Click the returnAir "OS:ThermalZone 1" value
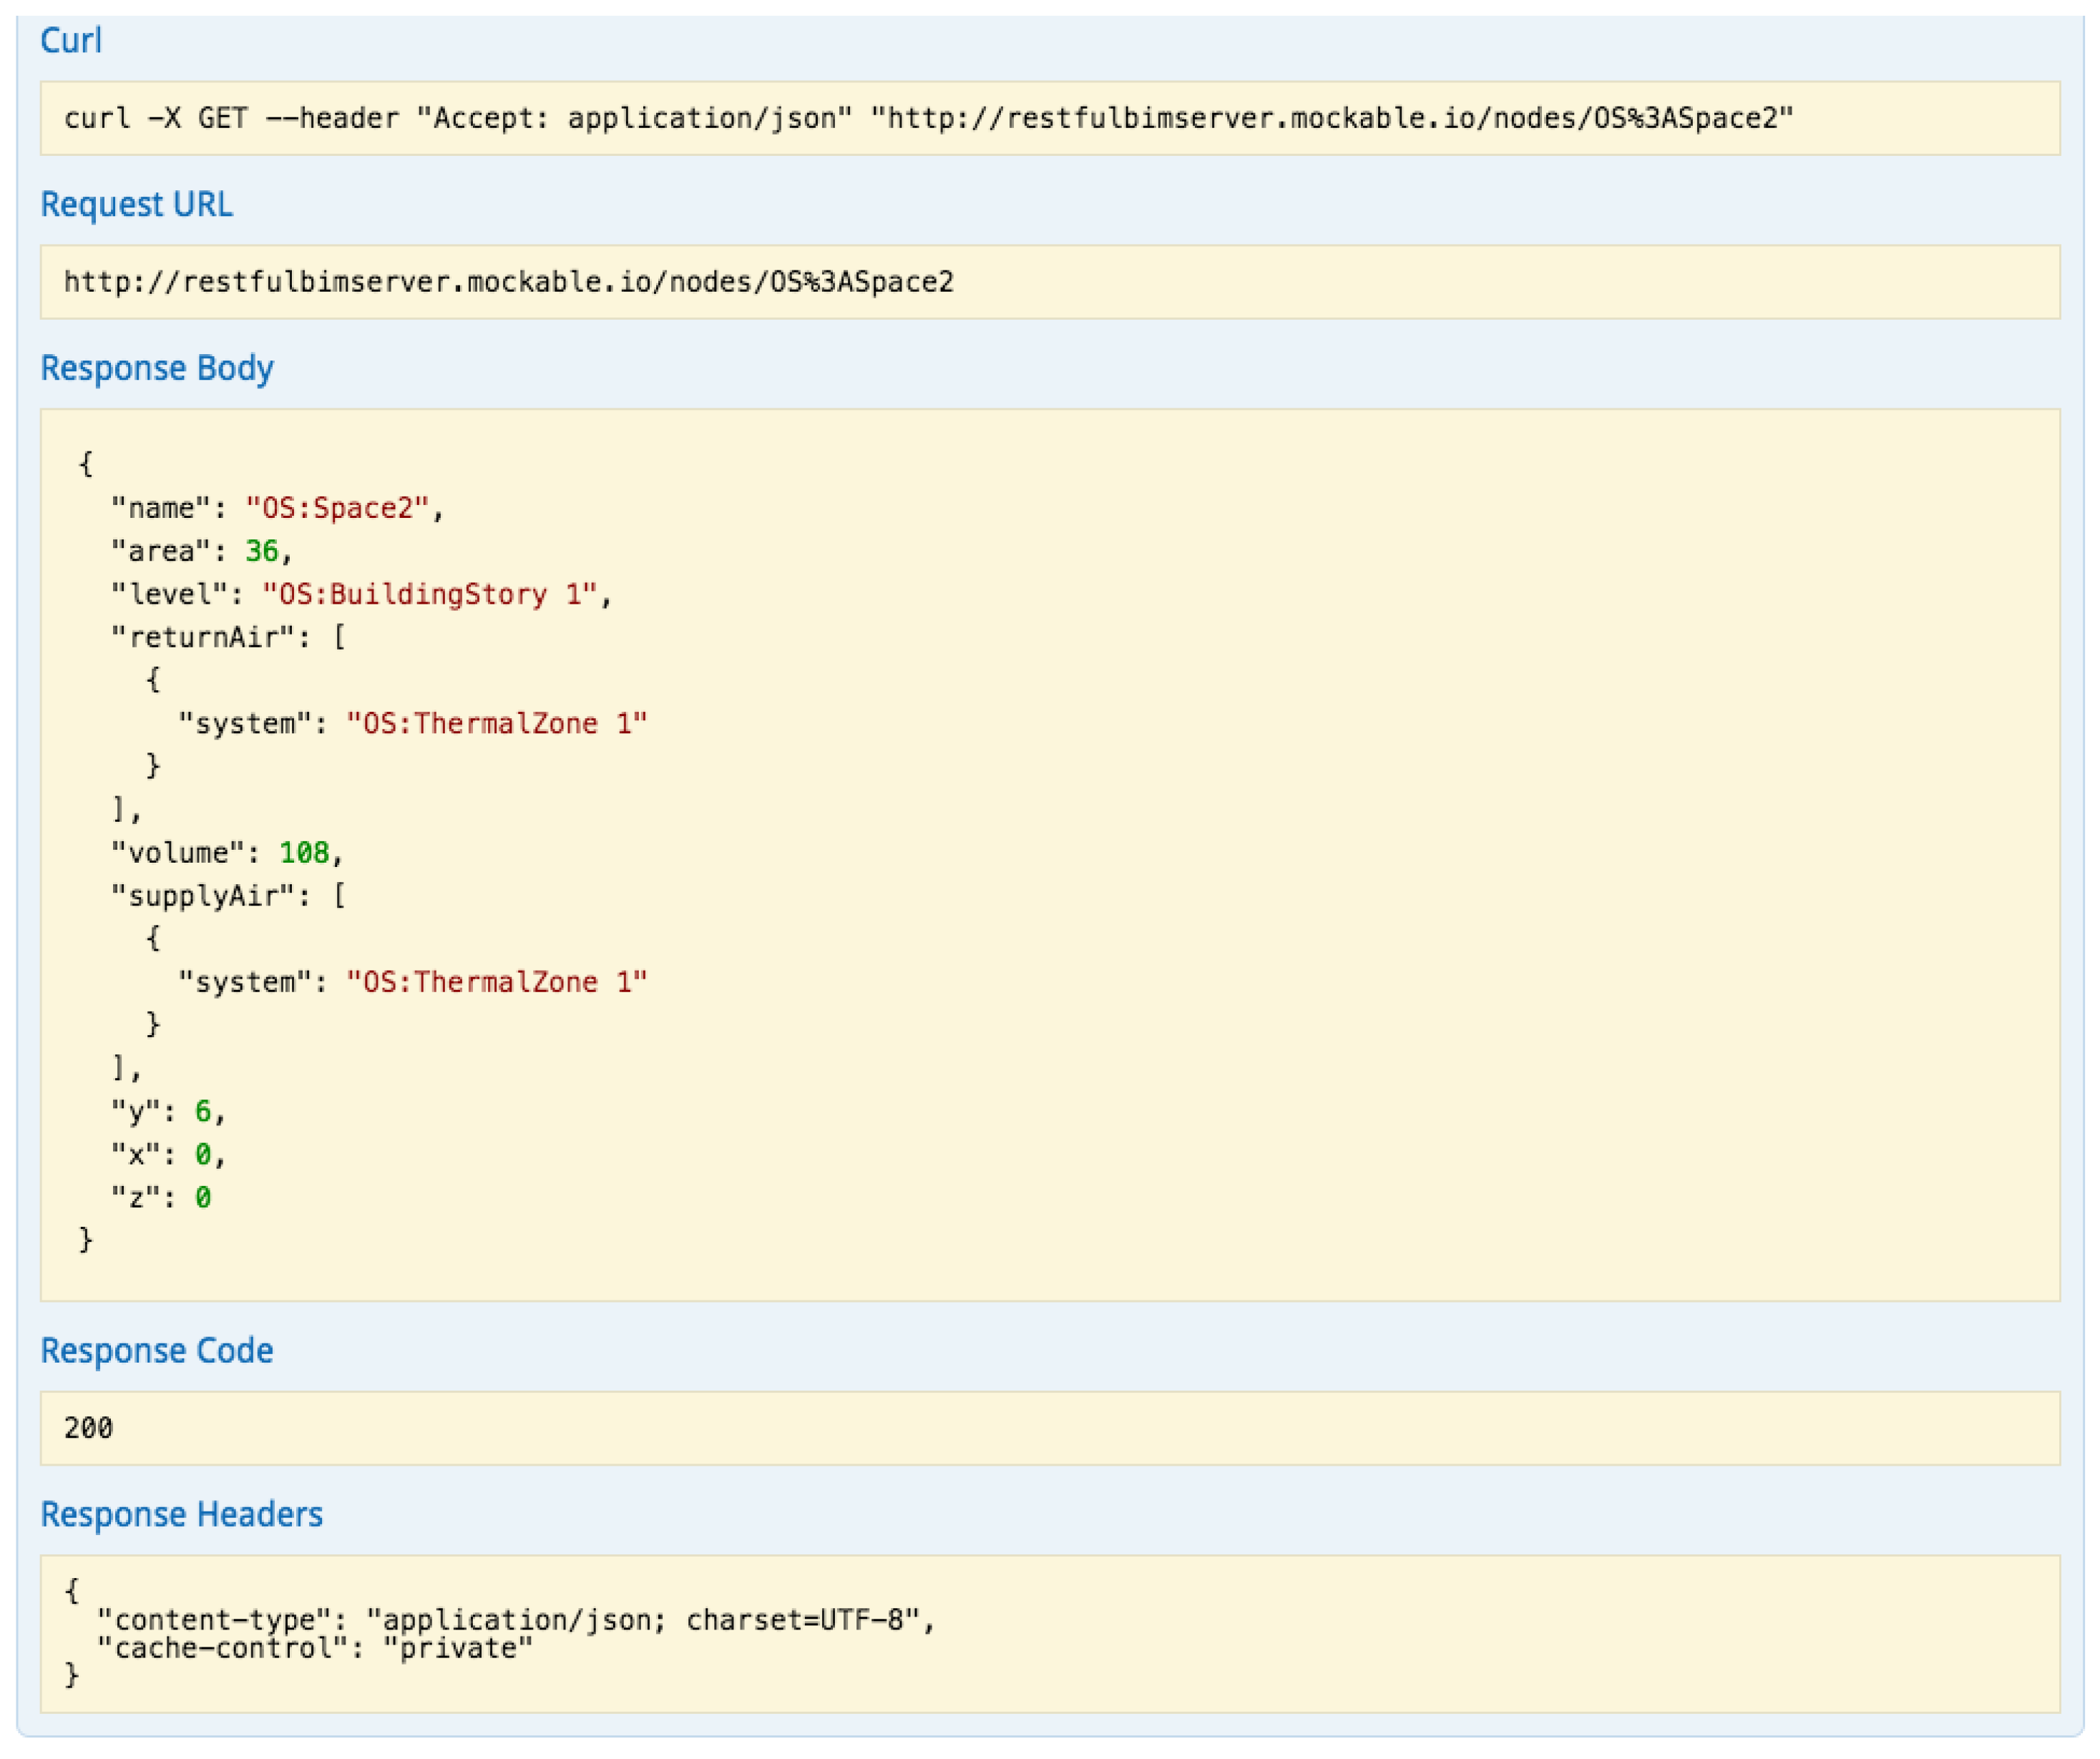2100x1759 pixels. 496,724
